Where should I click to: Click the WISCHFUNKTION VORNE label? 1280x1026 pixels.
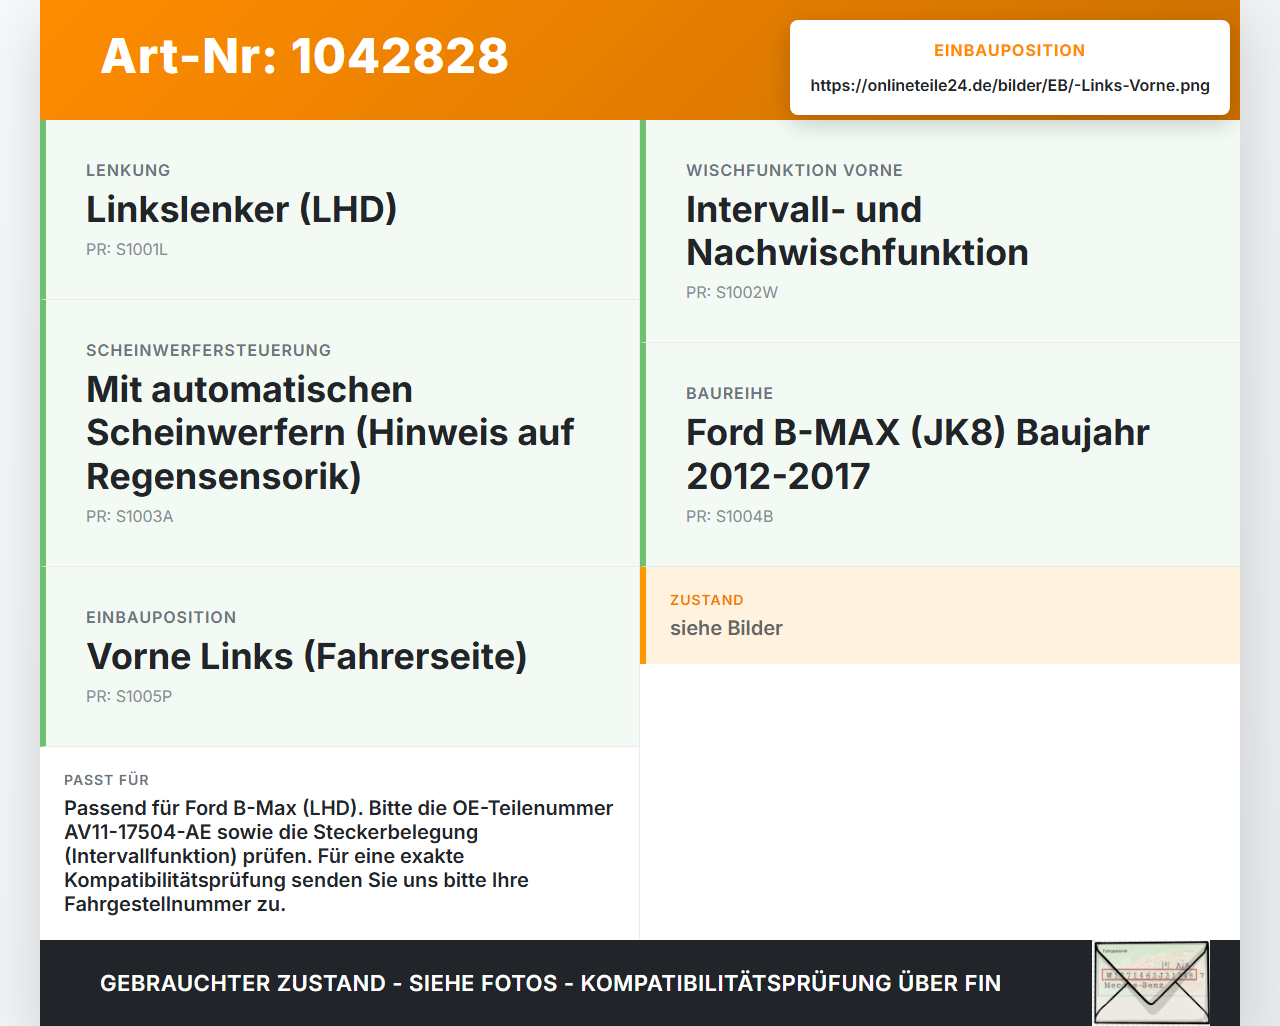click(x=794, y=170)
